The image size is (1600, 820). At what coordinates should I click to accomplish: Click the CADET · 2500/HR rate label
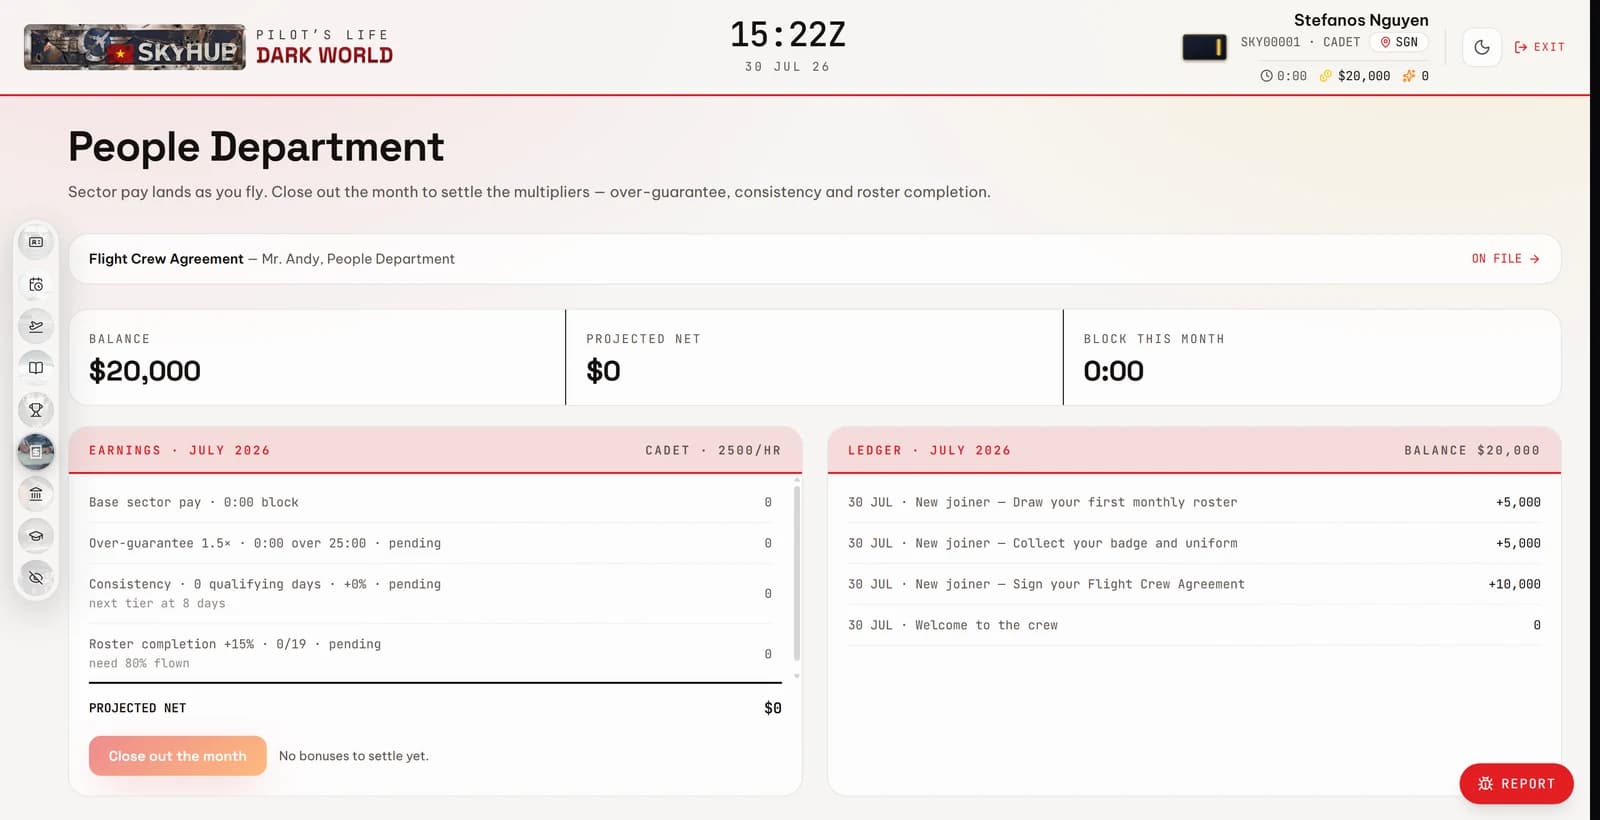(713, 450)
